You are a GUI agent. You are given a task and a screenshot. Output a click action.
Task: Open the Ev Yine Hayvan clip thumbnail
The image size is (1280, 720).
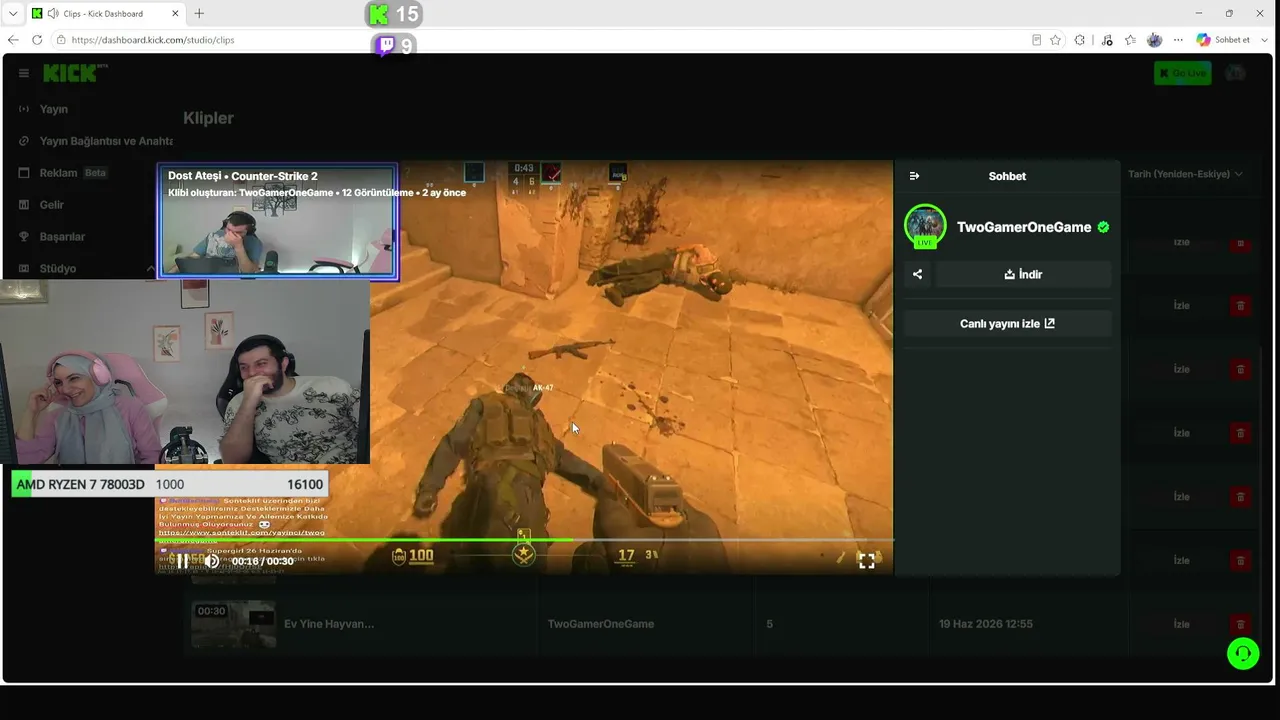click(233, 624)
